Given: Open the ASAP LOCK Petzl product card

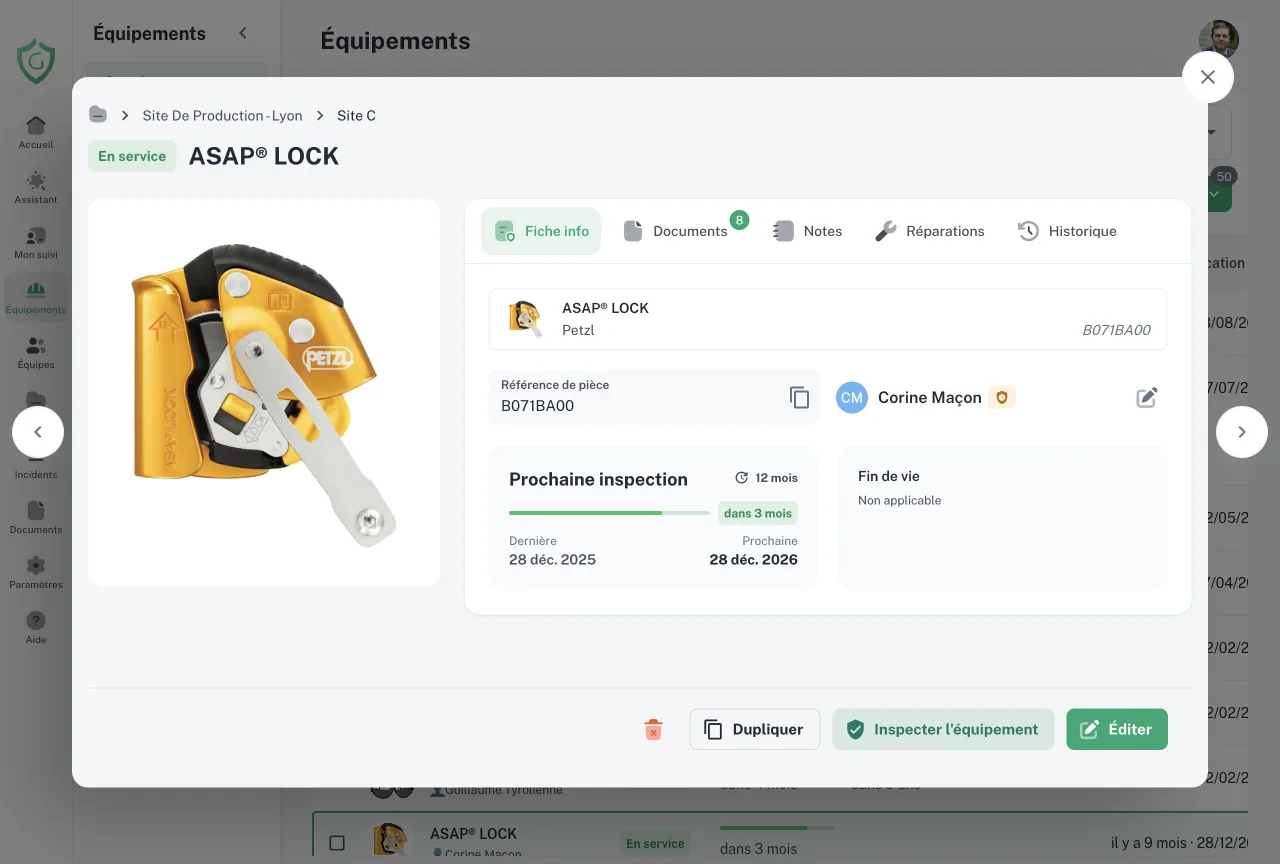Looking at the screenshot, I should coord(828,319).
